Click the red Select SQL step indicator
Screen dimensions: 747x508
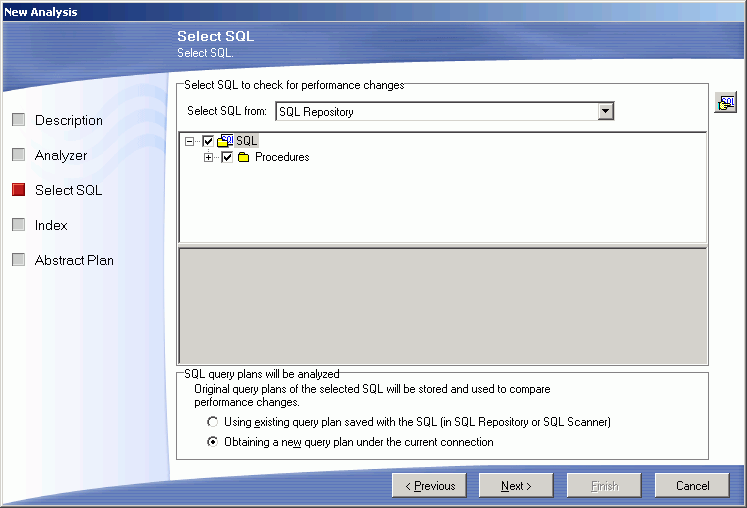[x=19, y=190]
